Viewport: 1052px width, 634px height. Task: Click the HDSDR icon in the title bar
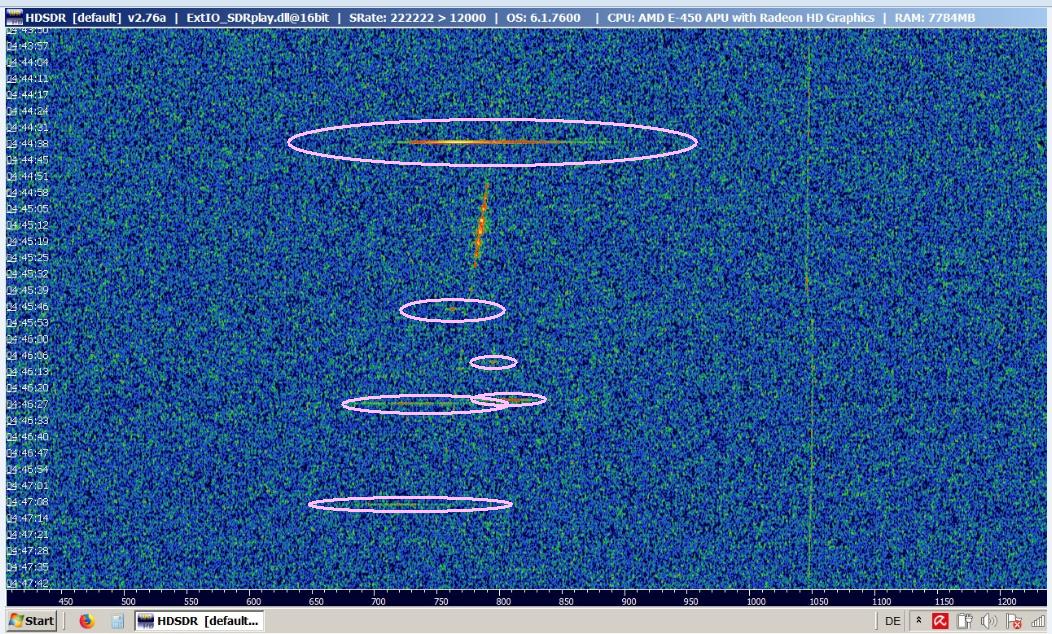click(14, 18)
